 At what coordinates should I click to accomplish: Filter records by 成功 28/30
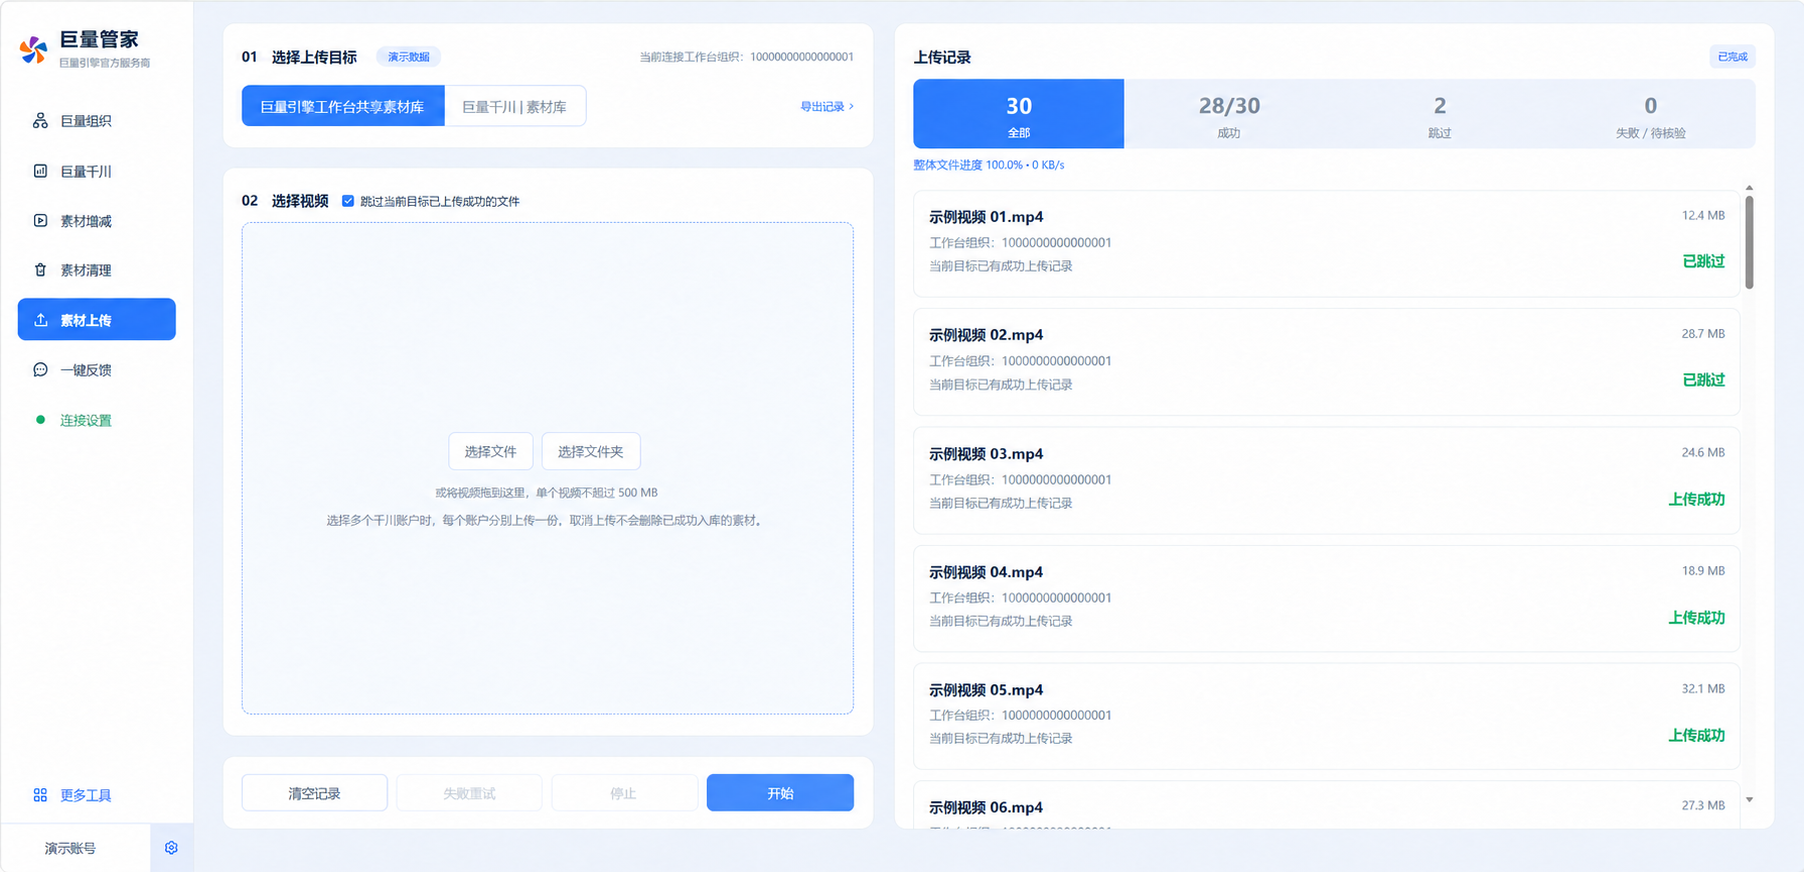(x=1229, y=114)
